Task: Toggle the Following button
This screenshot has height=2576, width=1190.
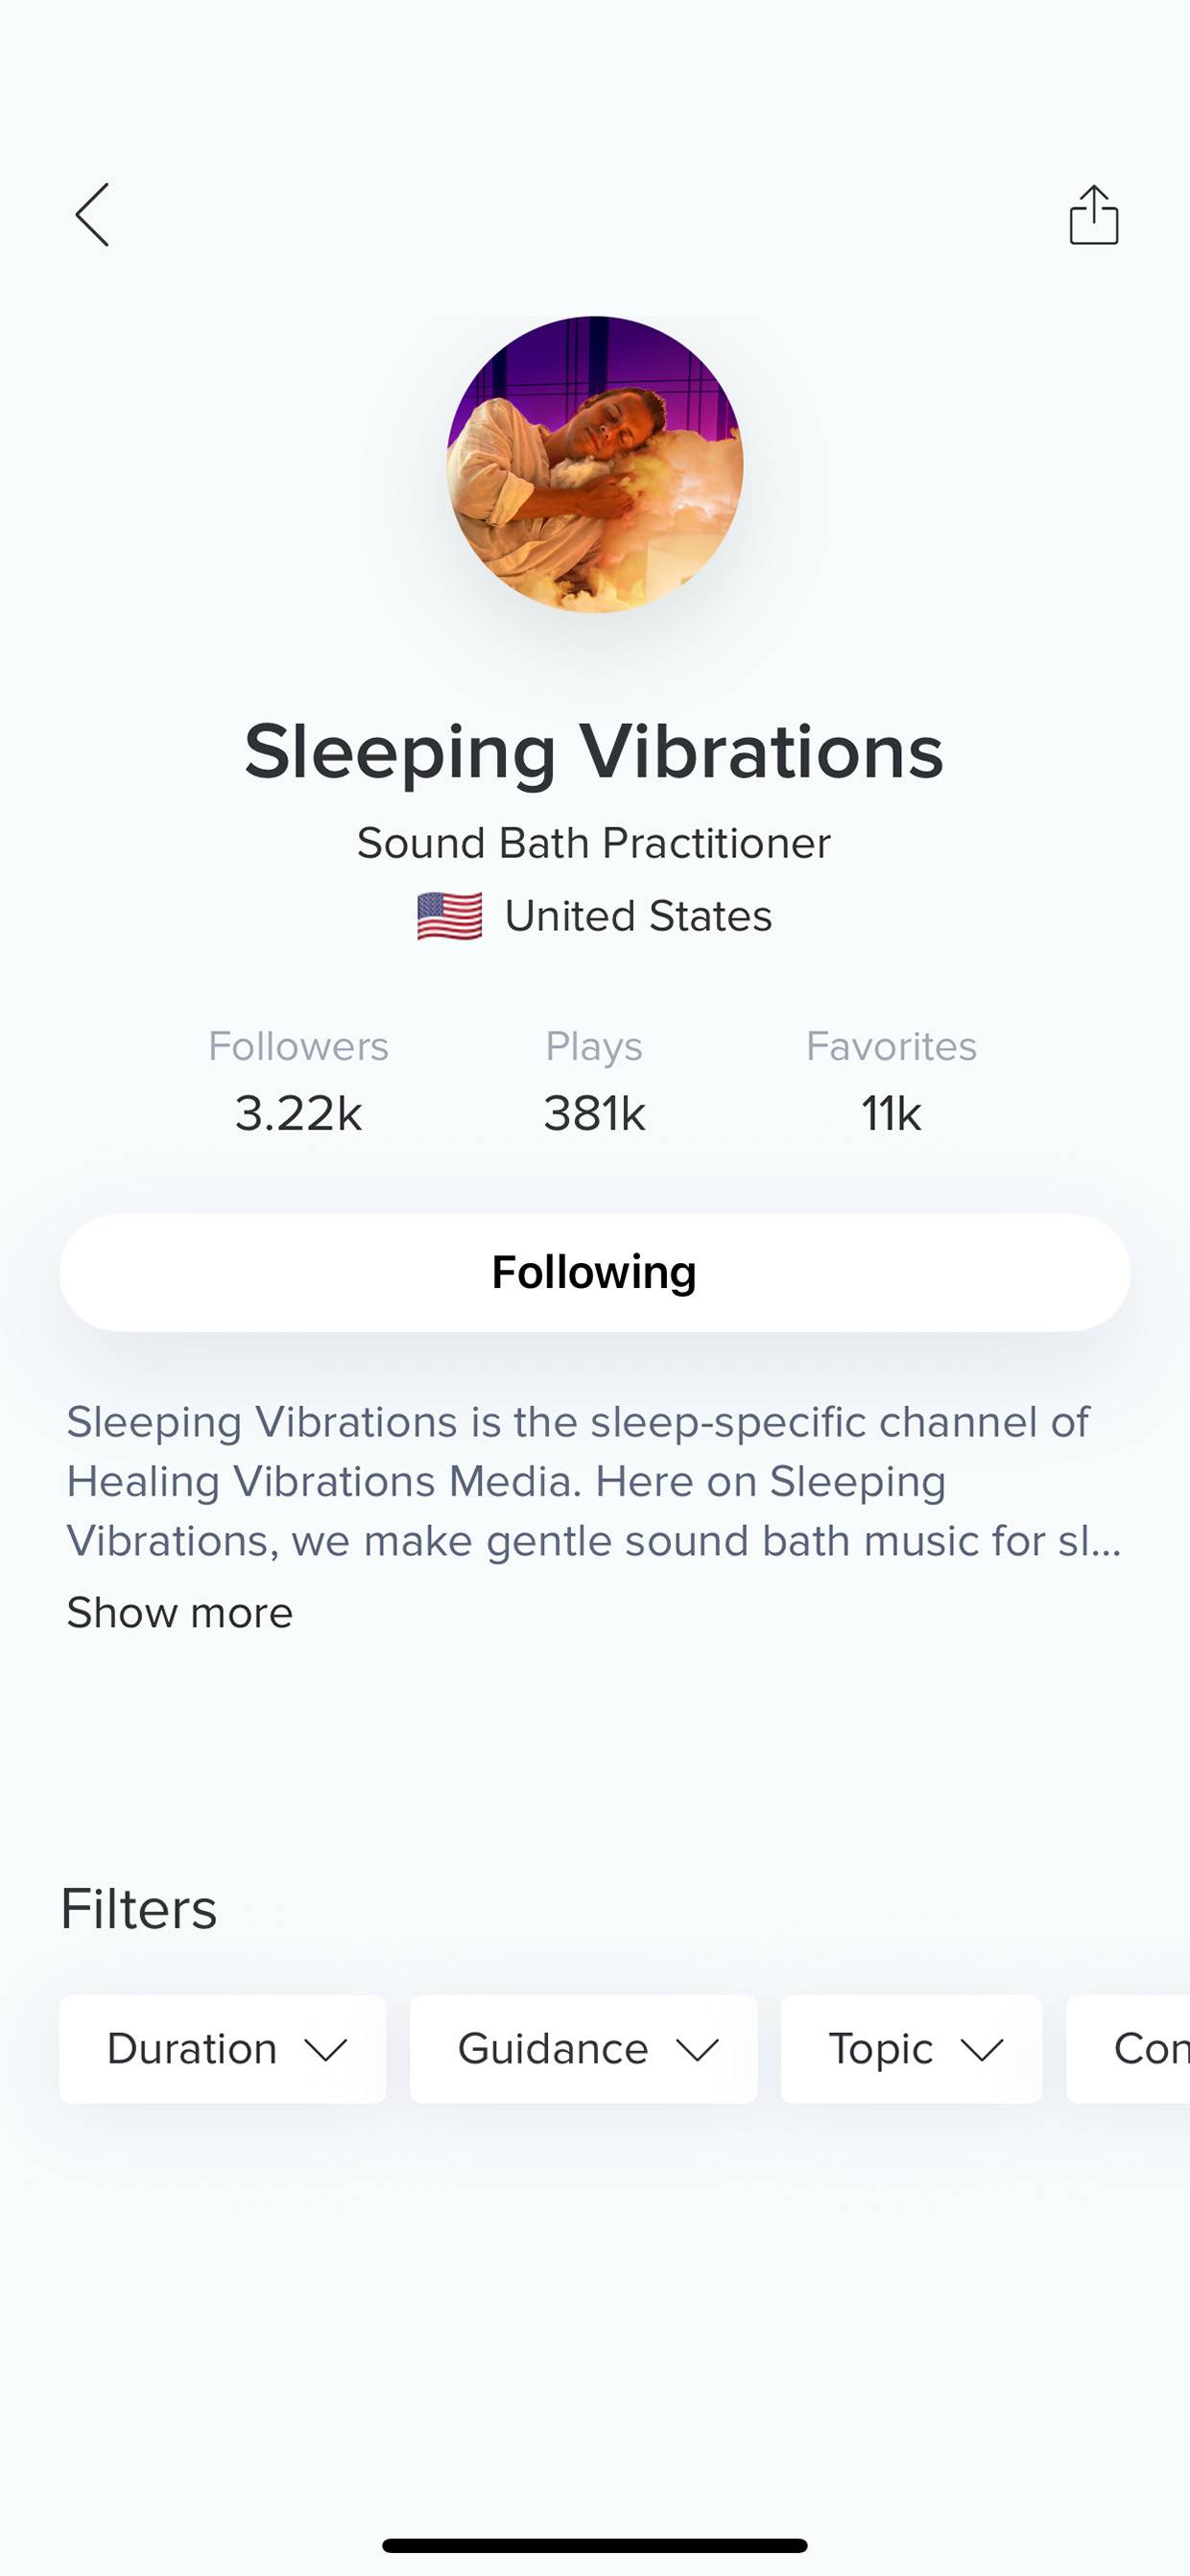Action: point(595,1272)
